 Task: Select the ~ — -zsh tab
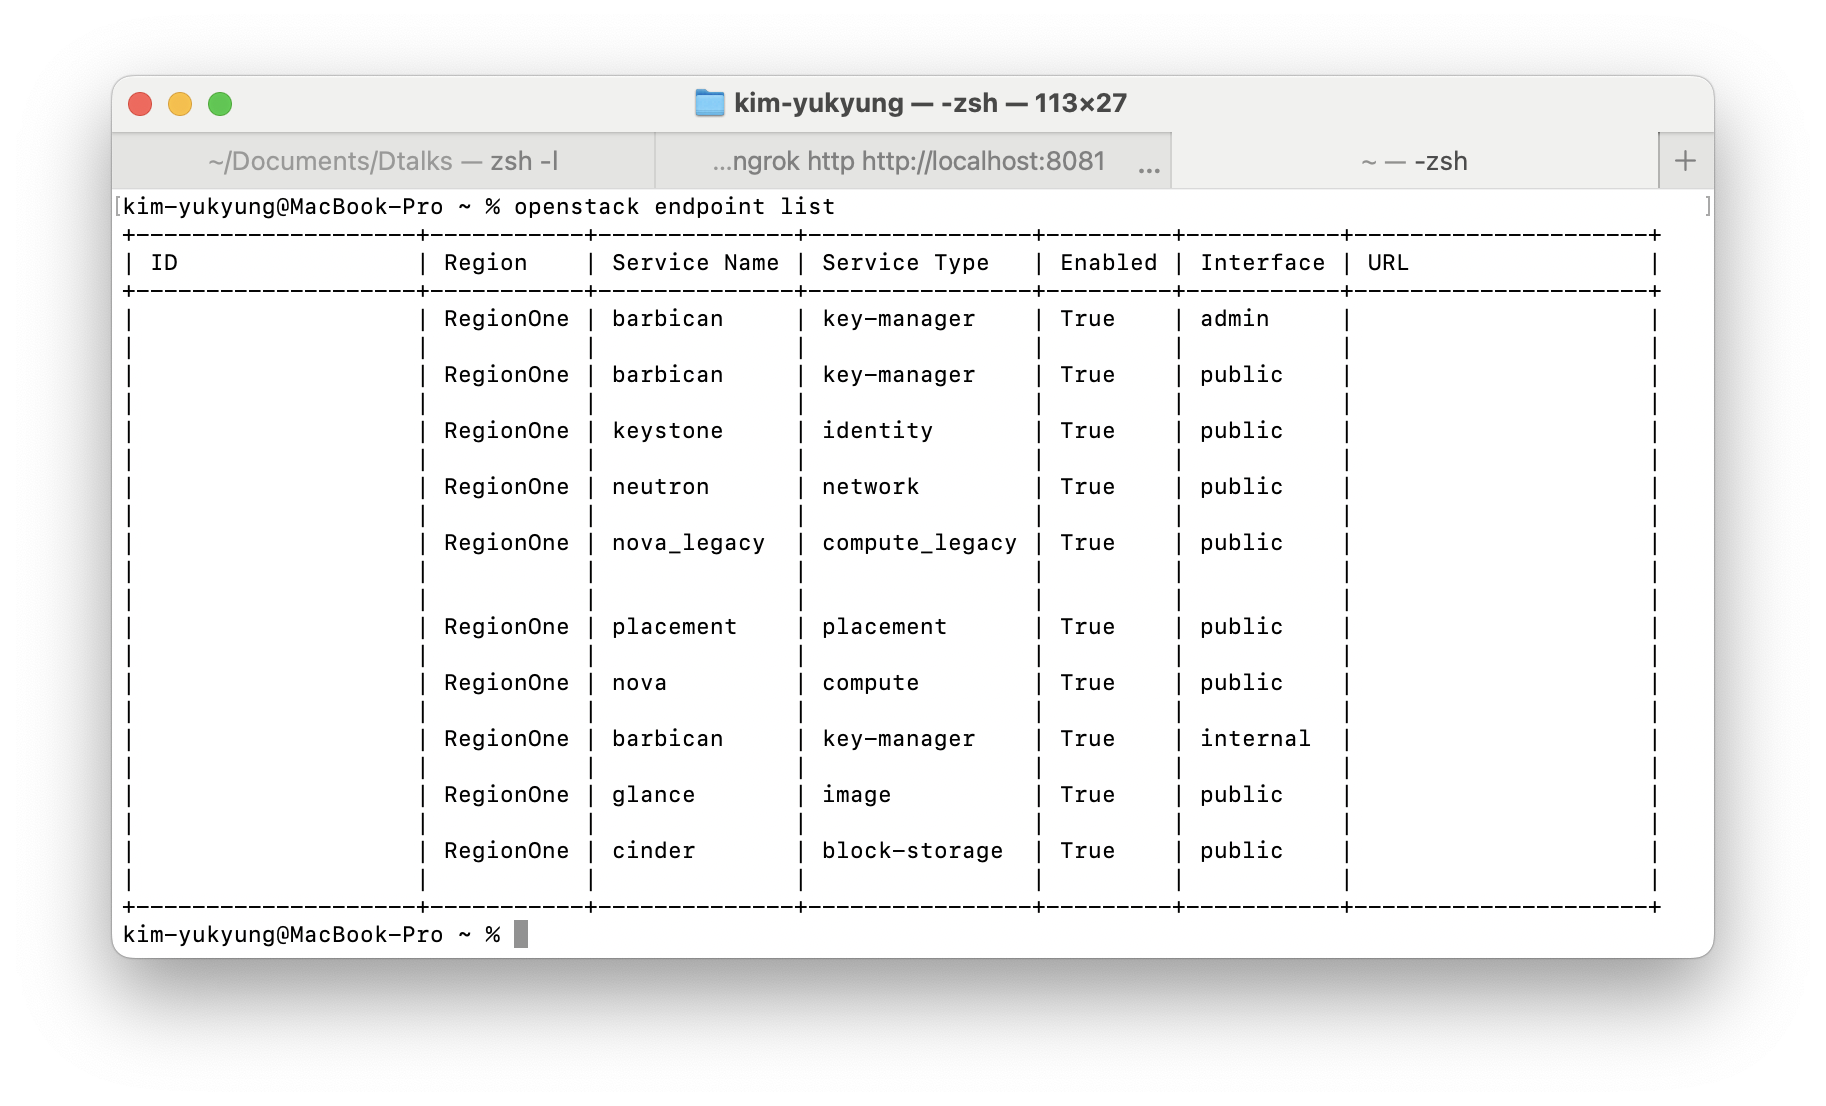click(x=1414, y=161)
